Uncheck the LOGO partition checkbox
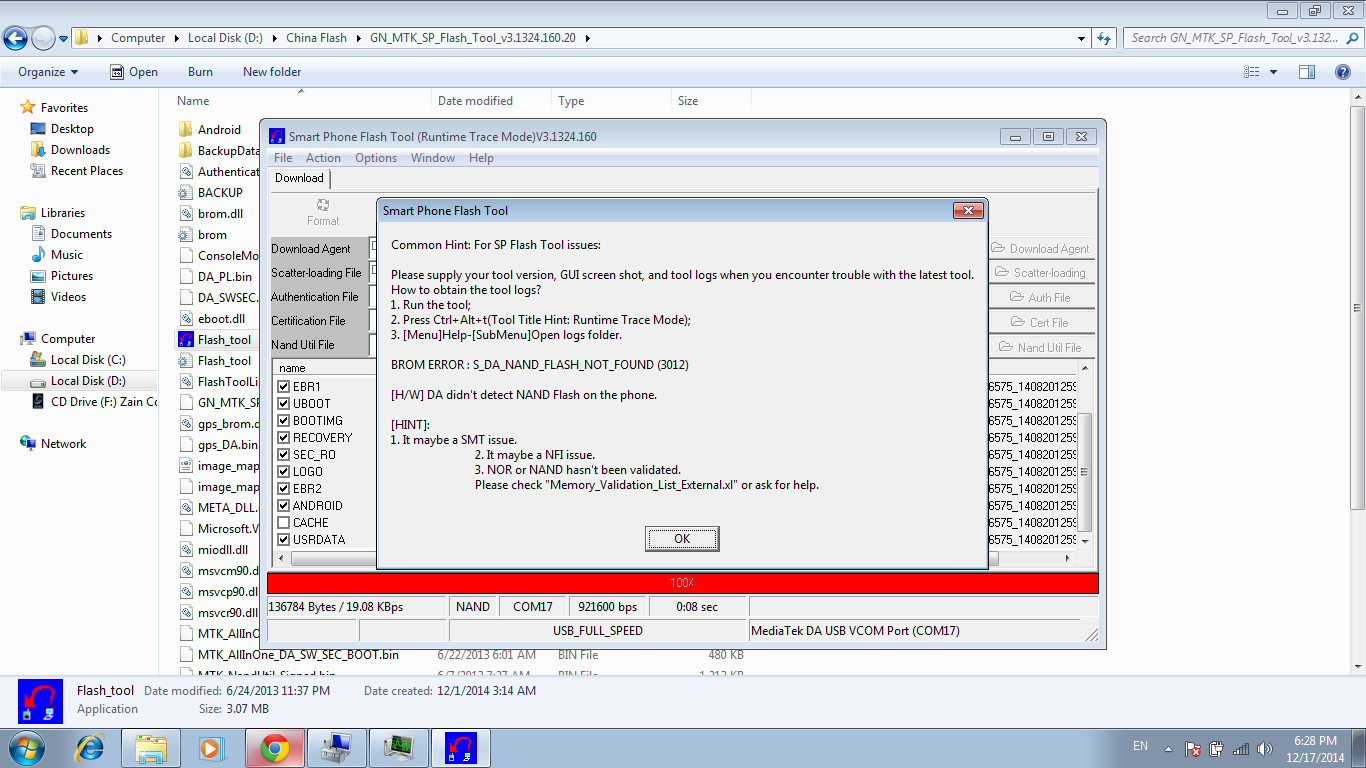Image resolution: width=1366 pixels, height=768 pixels. [x=284, y=471]
